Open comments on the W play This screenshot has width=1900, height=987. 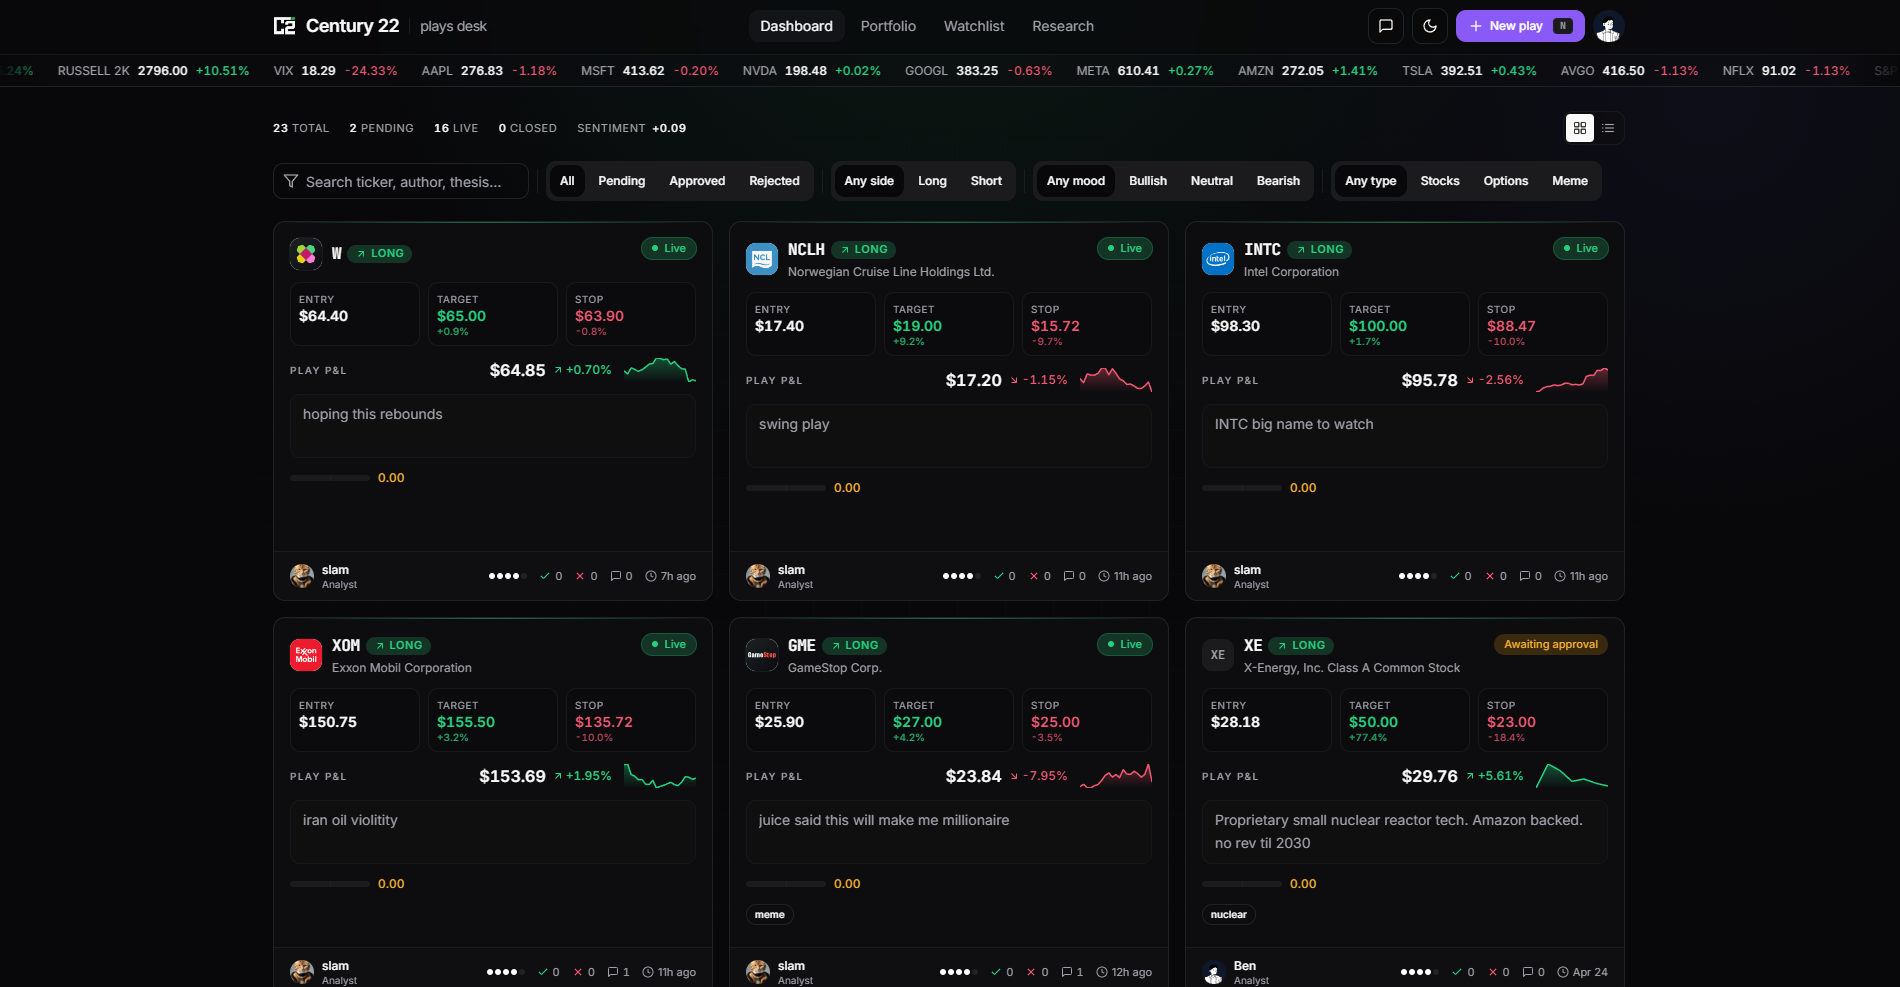[x=616, y=576]
